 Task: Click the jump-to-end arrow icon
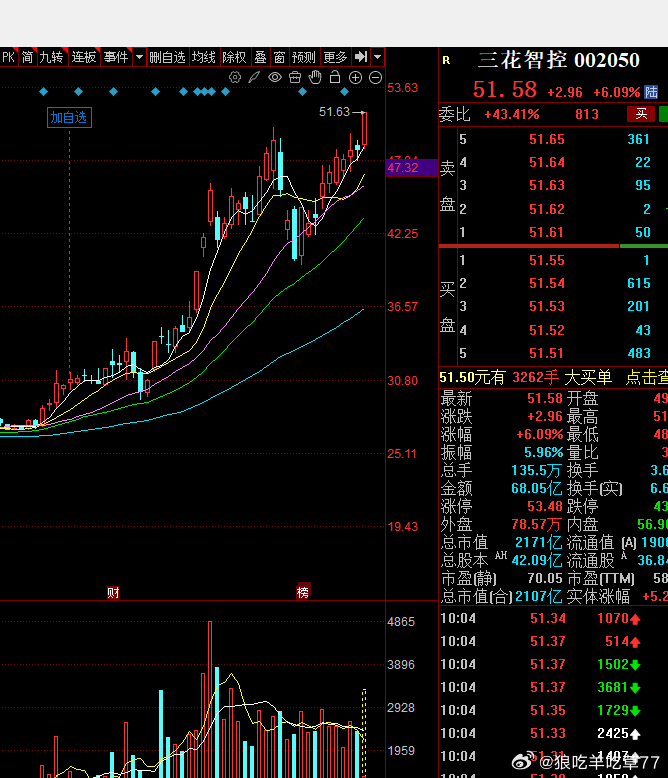click(x=361, y=57)
